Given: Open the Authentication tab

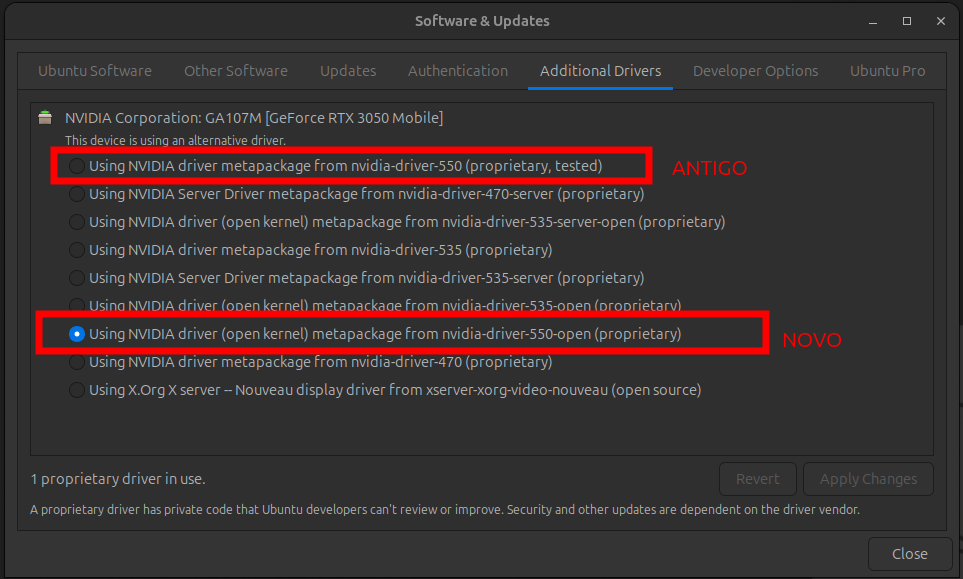Looking at the screenshot, I should pos(458,71).
